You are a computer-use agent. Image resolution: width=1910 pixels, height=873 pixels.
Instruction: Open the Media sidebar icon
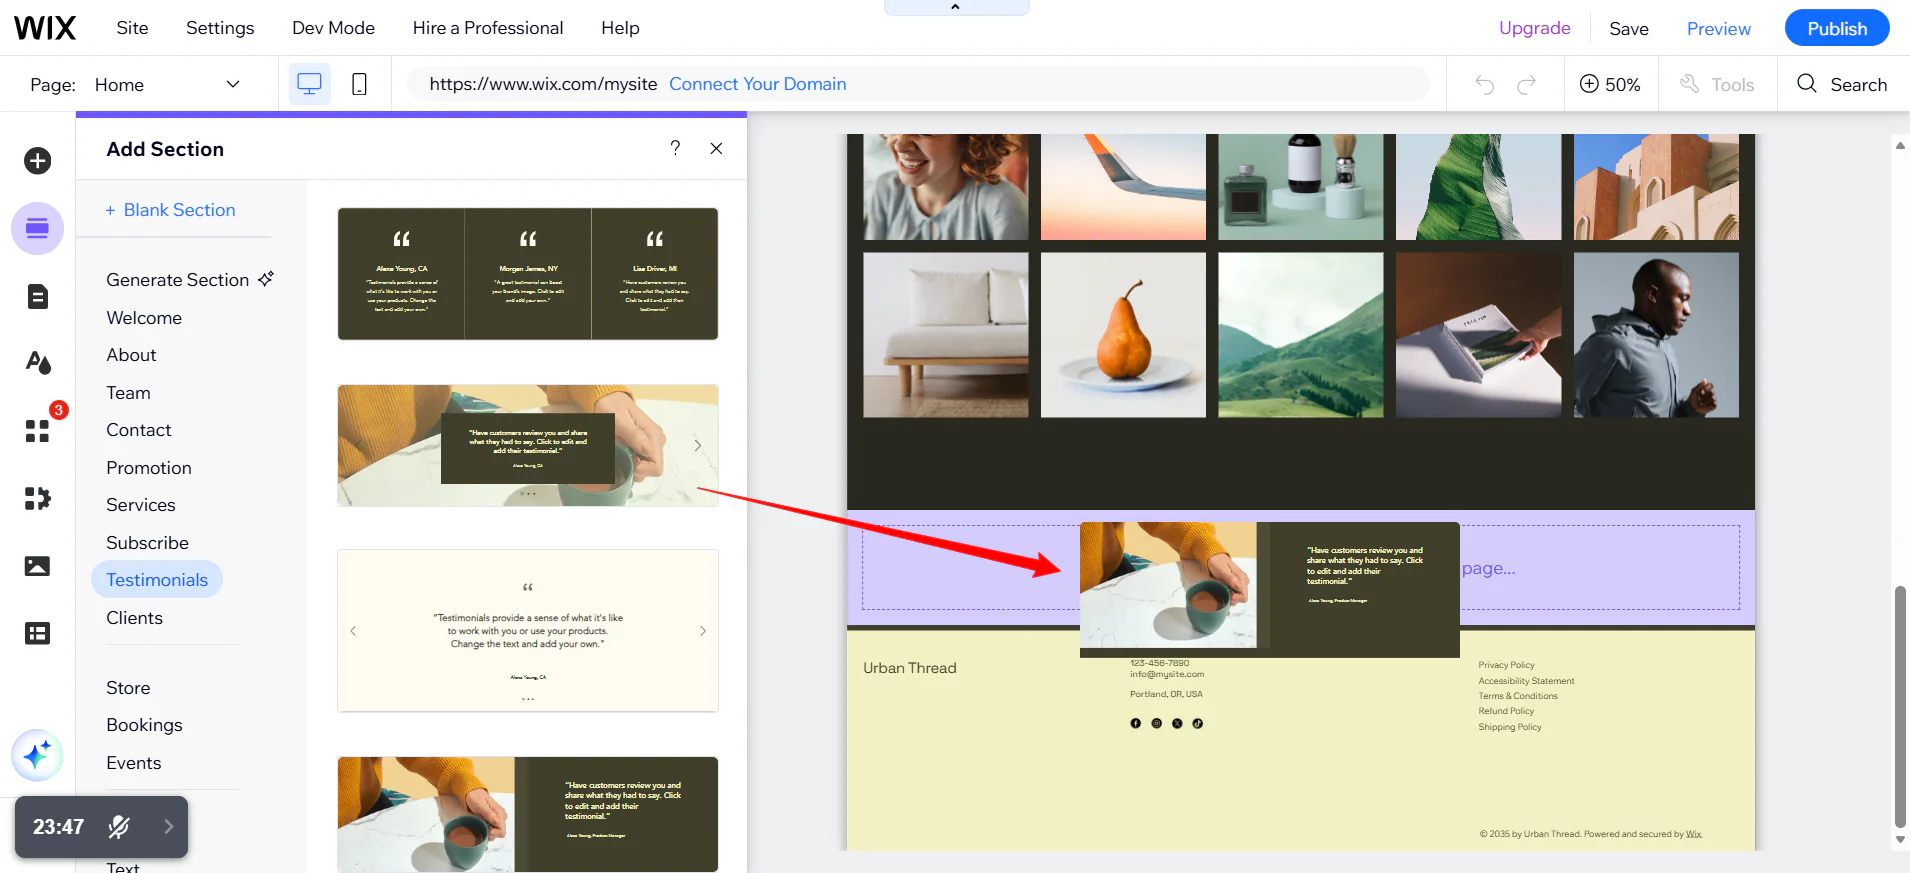coord(38,566)
